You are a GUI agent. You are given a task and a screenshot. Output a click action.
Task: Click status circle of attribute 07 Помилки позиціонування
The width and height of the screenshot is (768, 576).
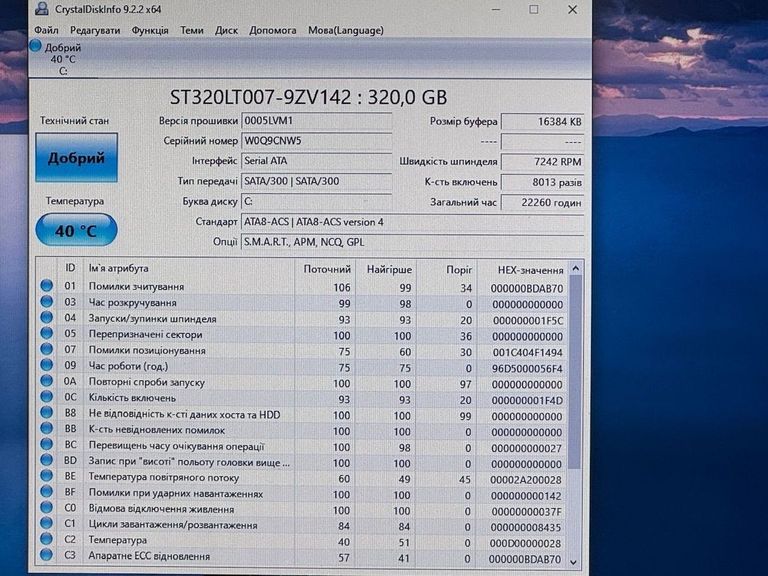pyautogui.click(x=47, y=349)
